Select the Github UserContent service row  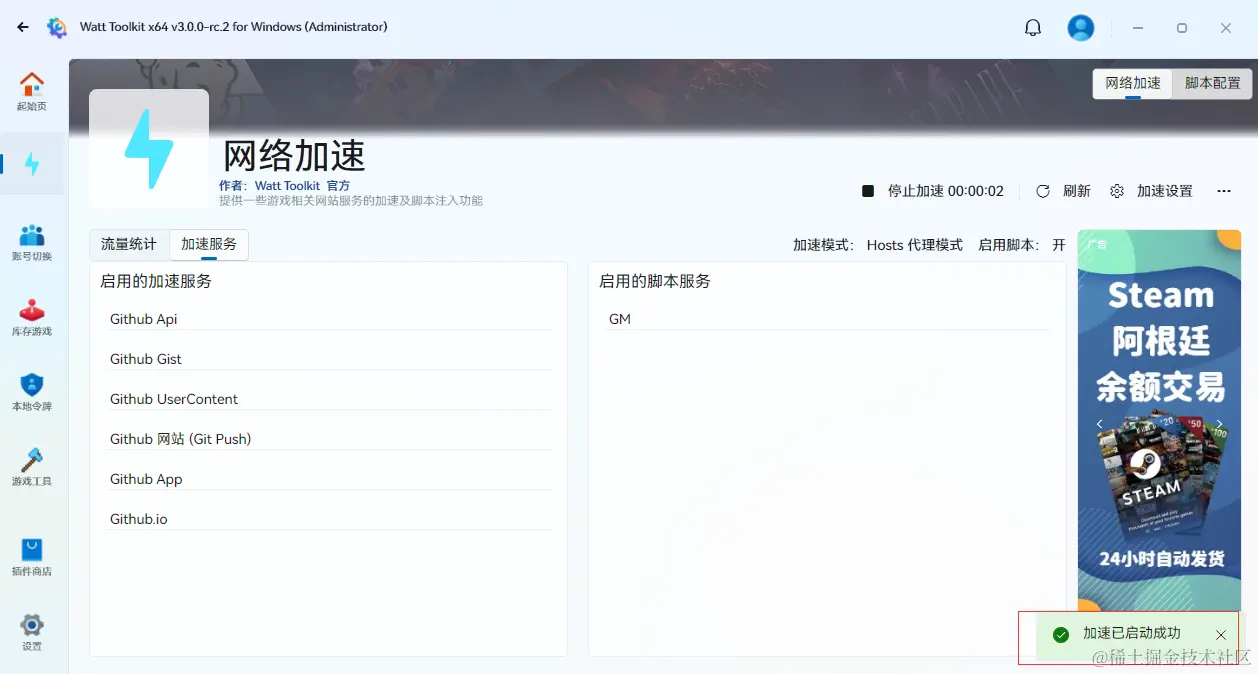(330, 399)
